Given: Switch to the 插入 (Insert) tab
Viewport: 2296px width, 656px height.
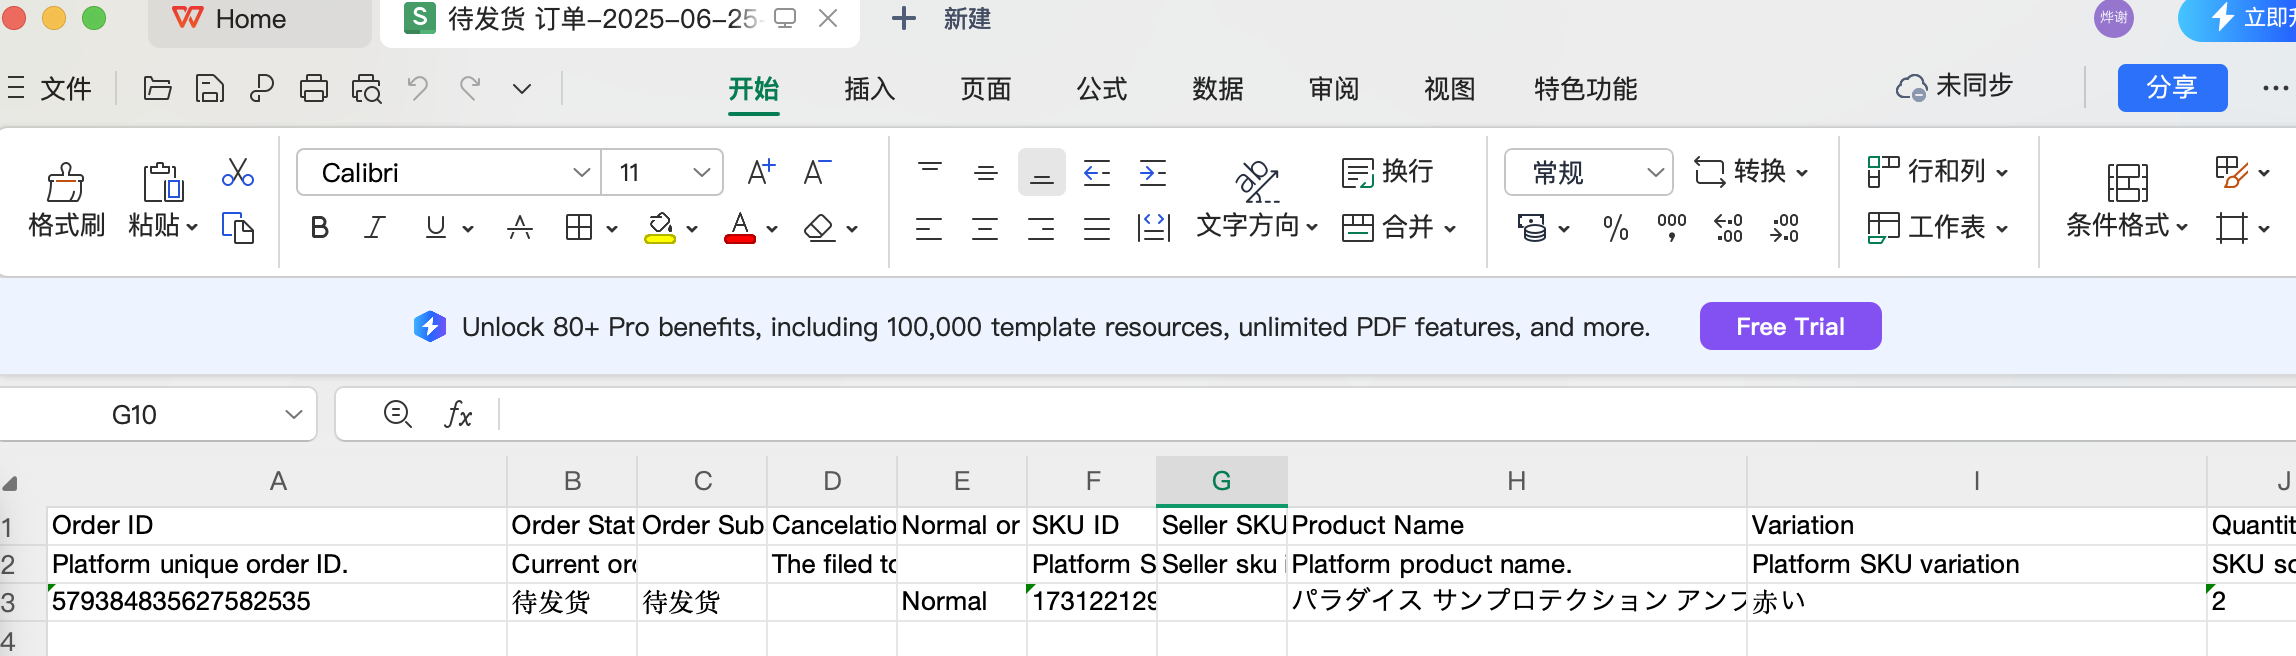Looking at the screenshot, I should click(869, 89).
